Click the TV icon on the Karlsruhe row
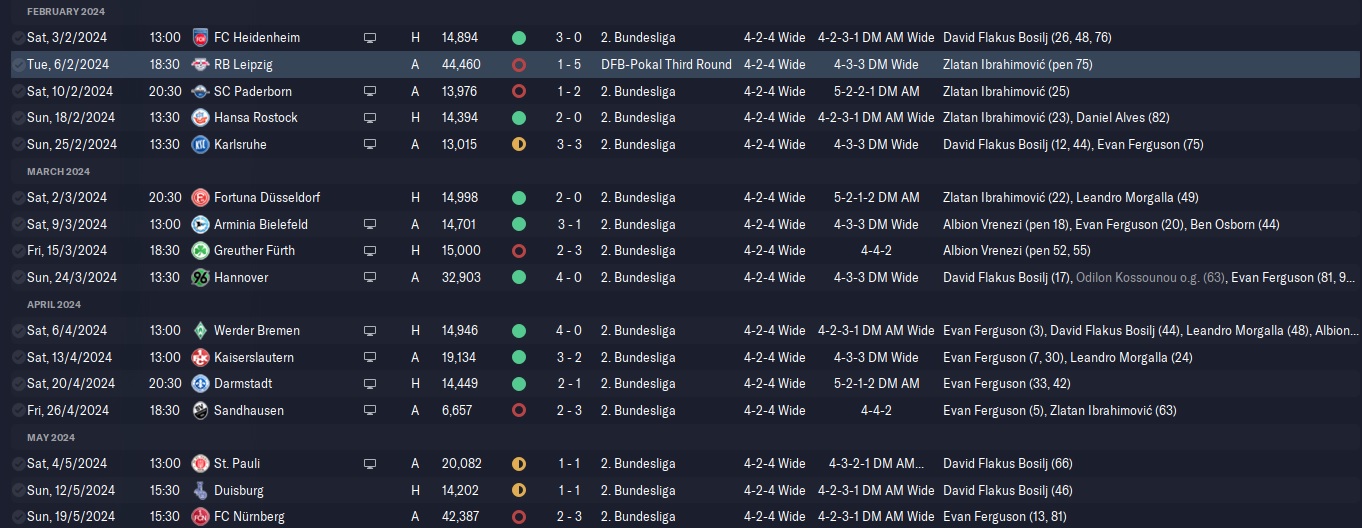Viewport: 1362px width, 528px height. (x=370, y=145)
